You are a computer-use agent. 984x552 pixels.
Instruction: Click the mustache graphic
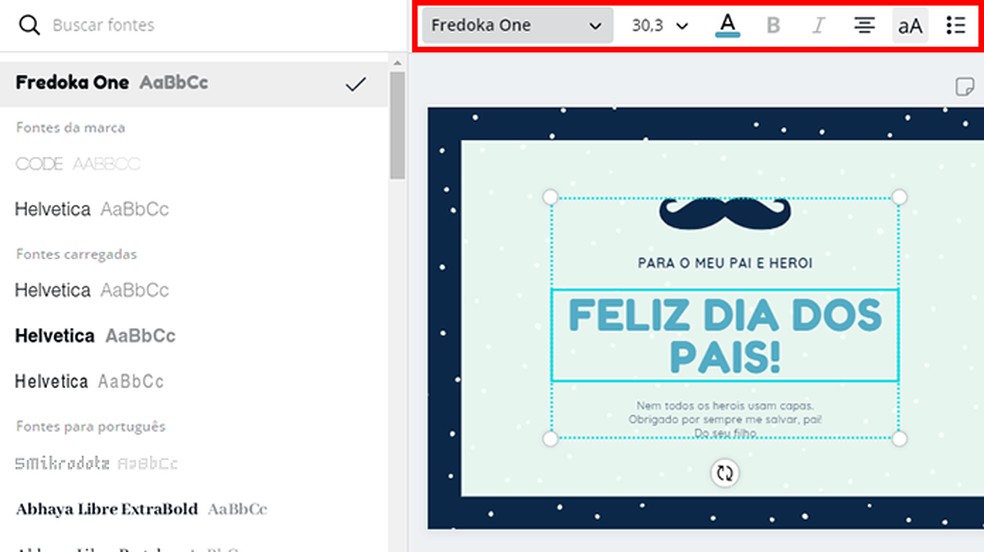click(x=725, y=214)
